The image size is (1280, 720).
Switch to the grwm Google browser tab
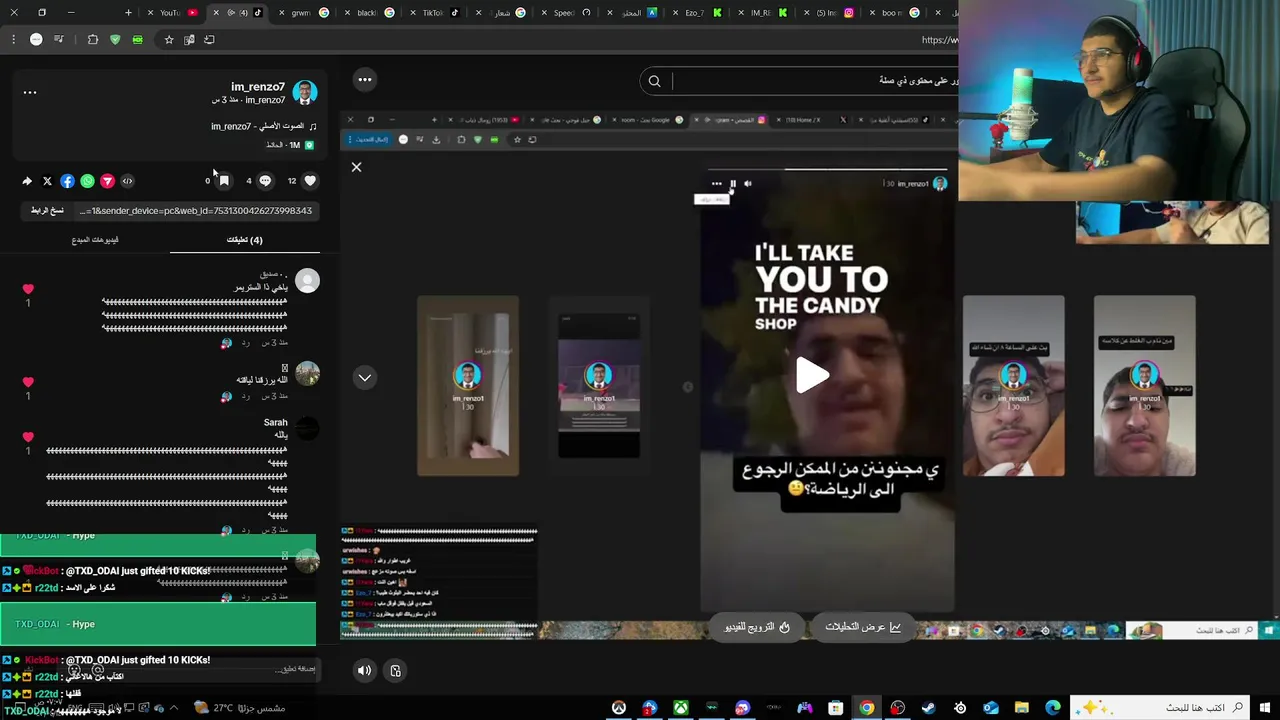click(305, 13)
